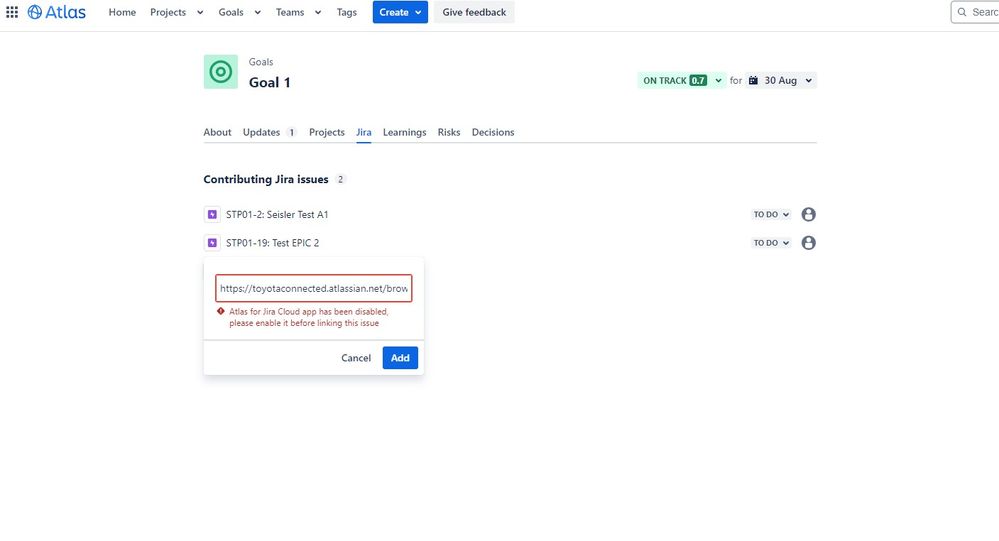The image size is (999, 541).
Task: Click the Jira issues count badge 2
Action: (340, 180)
